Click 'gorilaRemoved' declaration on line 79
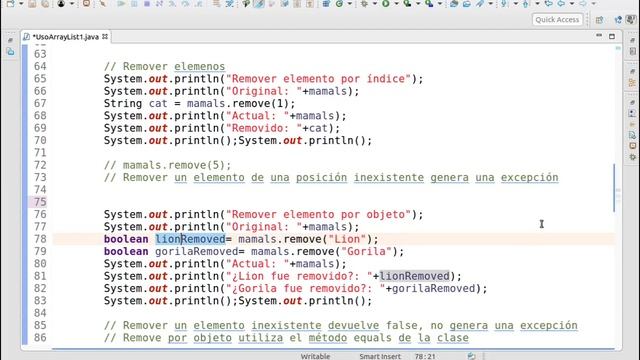The height and width of the screenshot is (360, 640). pyautogui.click(x=196, y=251)
